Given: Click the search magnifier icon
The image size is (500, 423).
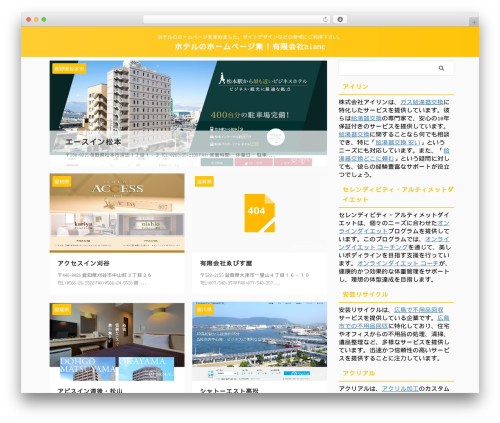Looking at the screenshot, I should 441,68.
